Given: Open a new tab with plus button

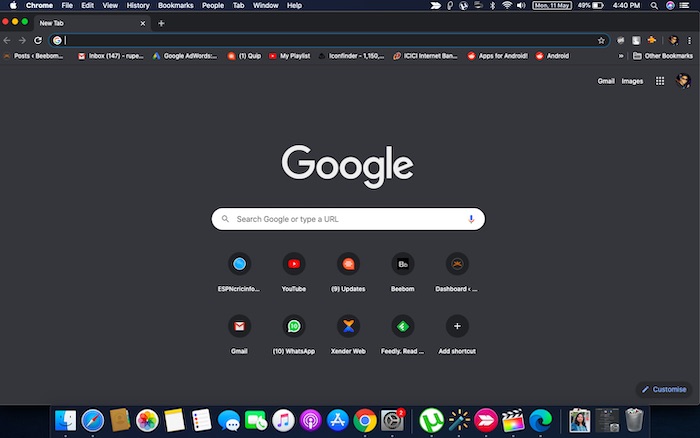Looking at the screenshot, I should click(x=161, y=23).
